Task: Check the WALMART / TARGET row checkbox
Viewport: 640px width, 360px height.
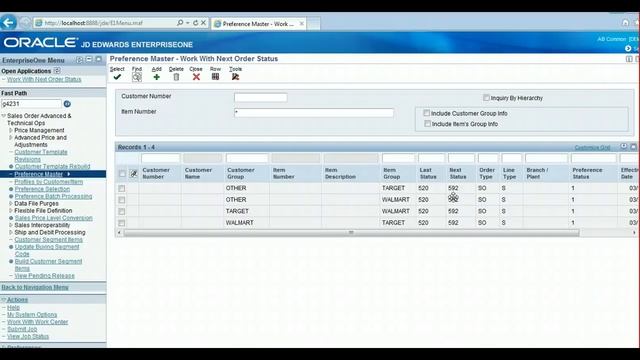Action: click(x=122, y=223)
